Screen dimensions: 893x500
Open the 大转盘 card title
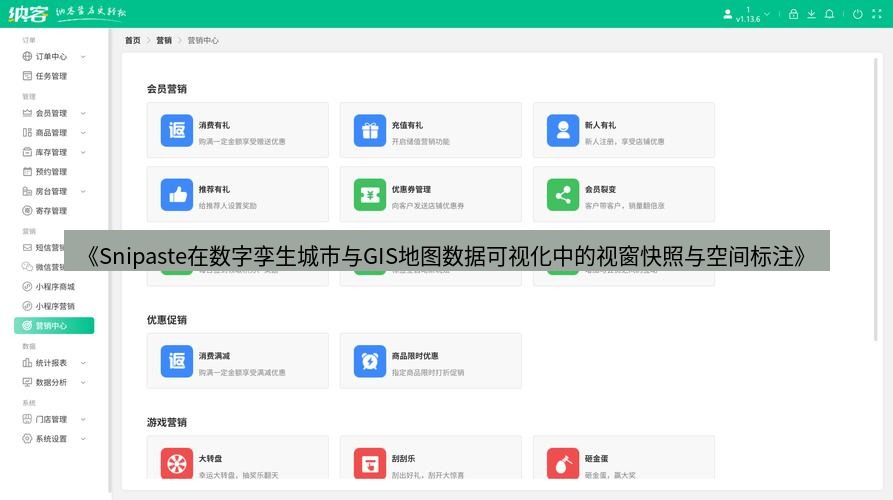point(210,458)
